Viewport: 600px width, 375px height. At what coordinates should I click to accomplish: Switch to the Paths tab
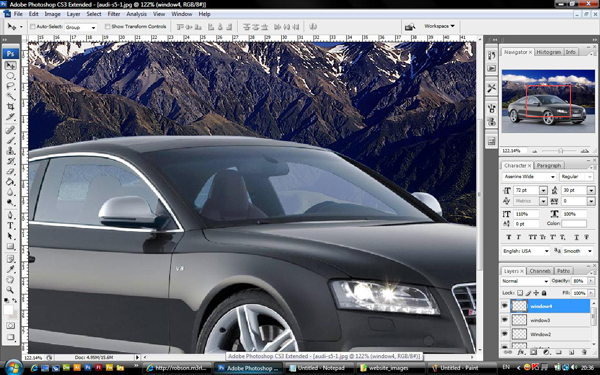[563, 271]
